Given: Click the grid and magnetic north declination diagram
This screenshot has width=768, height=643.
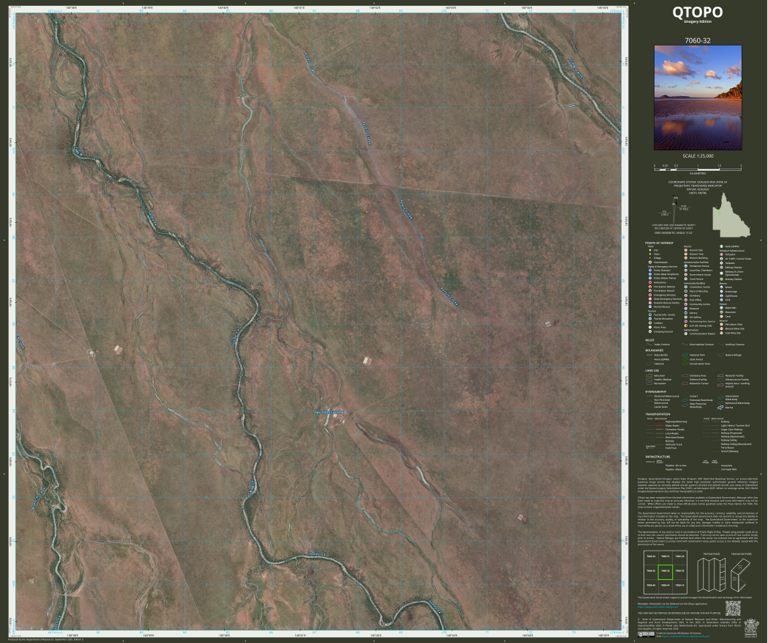Looking at the screenshot, I should pos(674,209).
